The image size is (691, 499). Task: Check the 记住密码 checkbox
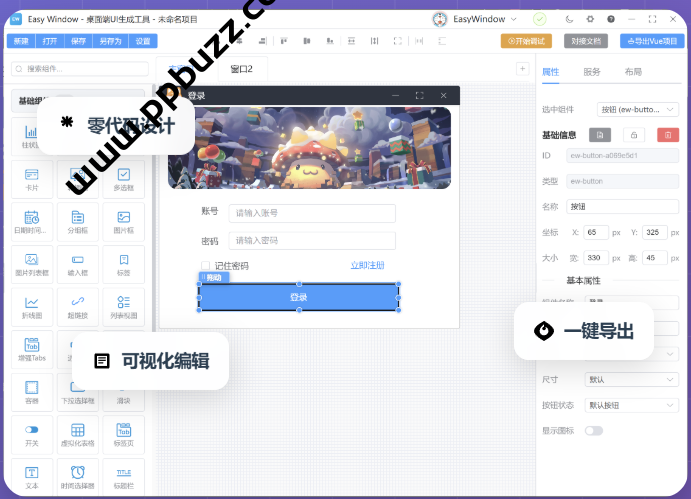tap(206, 266)
